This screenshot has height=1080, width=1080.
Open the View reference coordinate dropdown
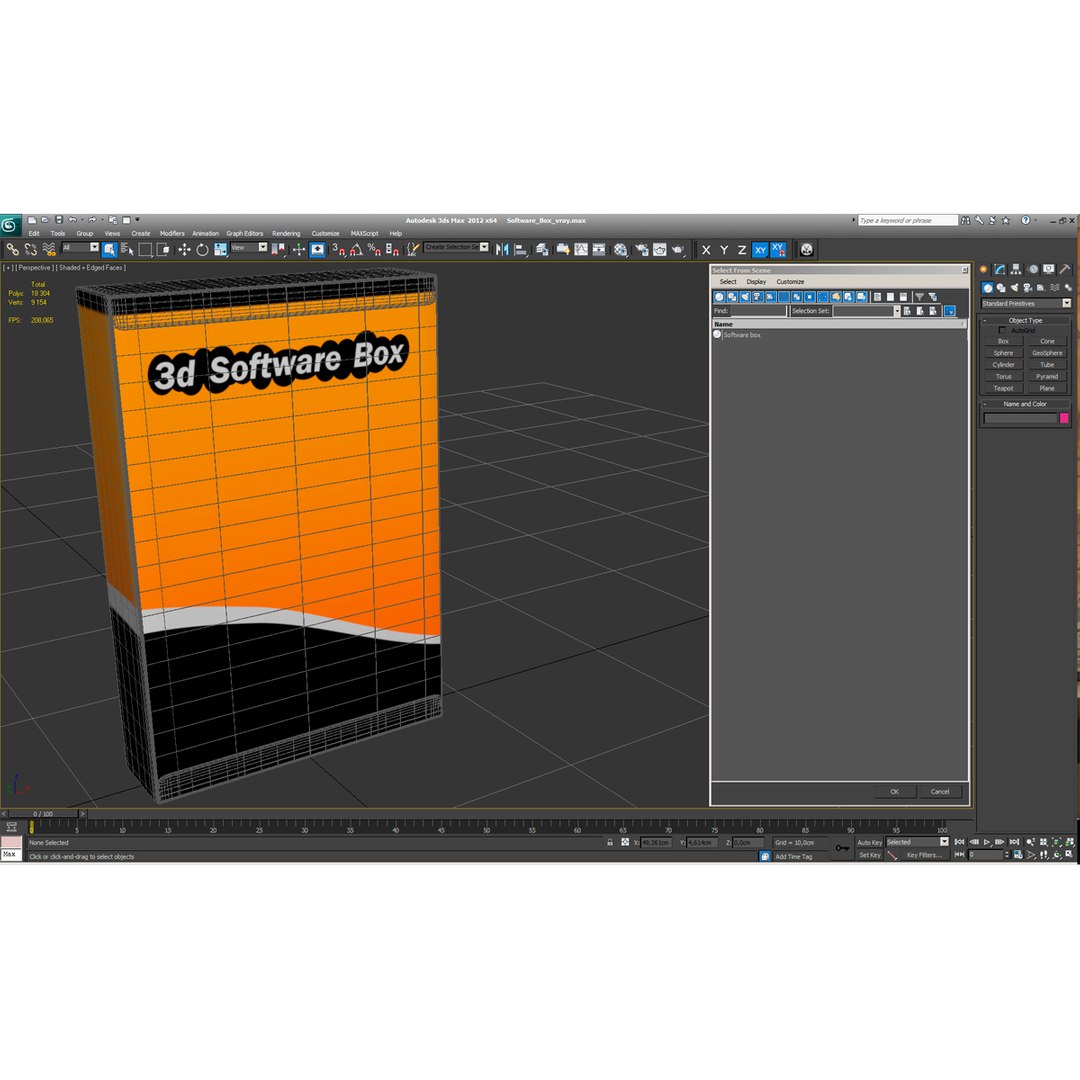249,247
